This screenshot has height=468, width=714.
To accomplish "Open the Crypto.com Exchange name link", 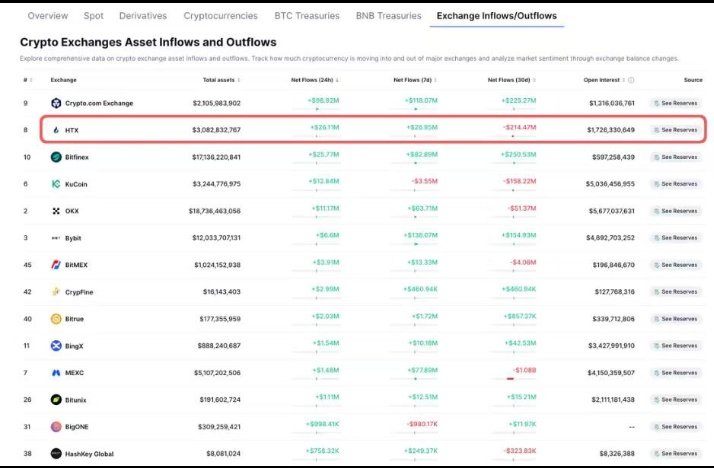I will coord(99,103).
